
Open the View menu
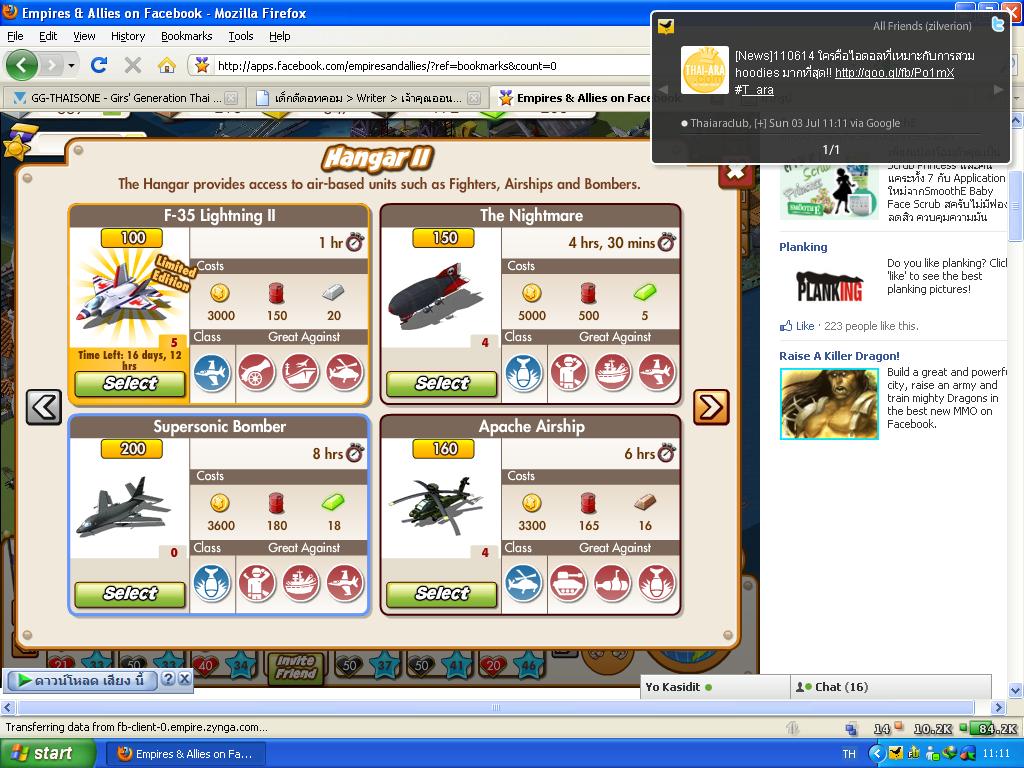click(84, 36)
